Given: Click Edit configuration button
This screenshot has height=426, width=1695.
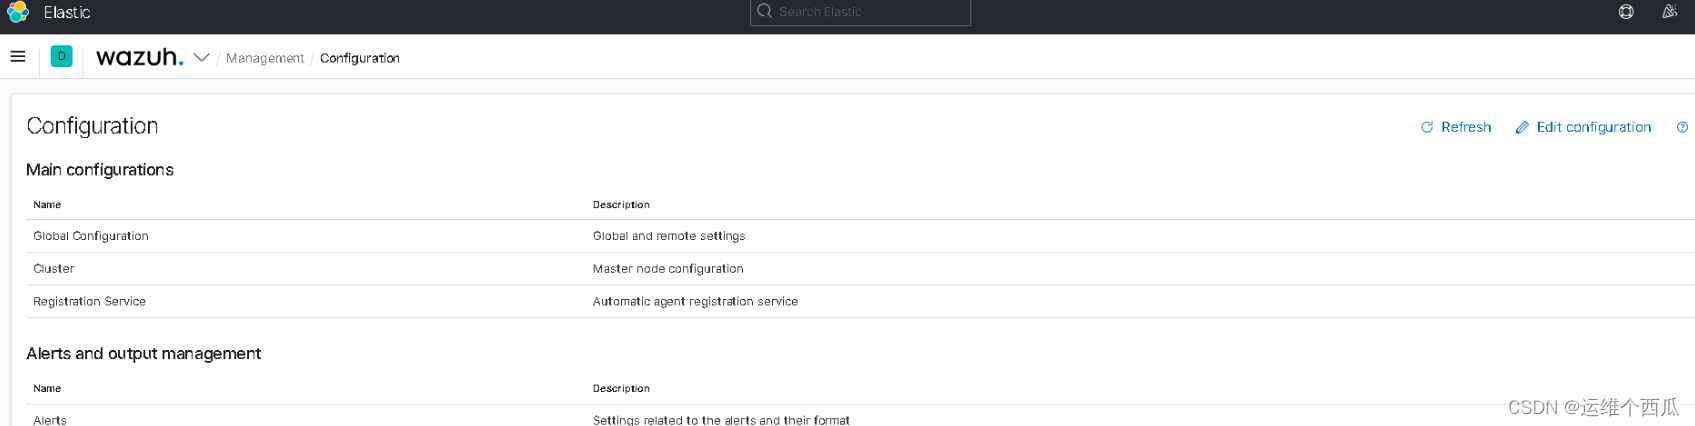Looking at the screenshot, I should pos(1583,127).
